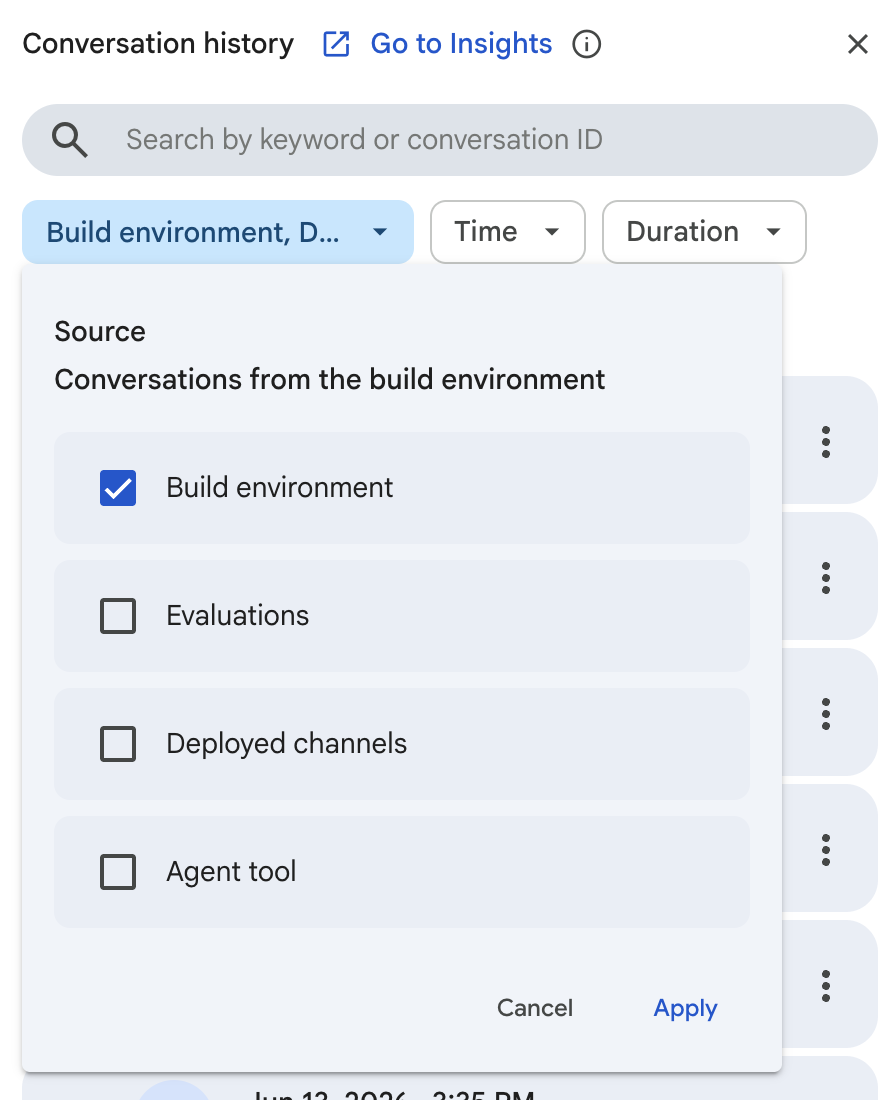Click the open-in-new-tab icon beside Go to Insights

[336, 44]
